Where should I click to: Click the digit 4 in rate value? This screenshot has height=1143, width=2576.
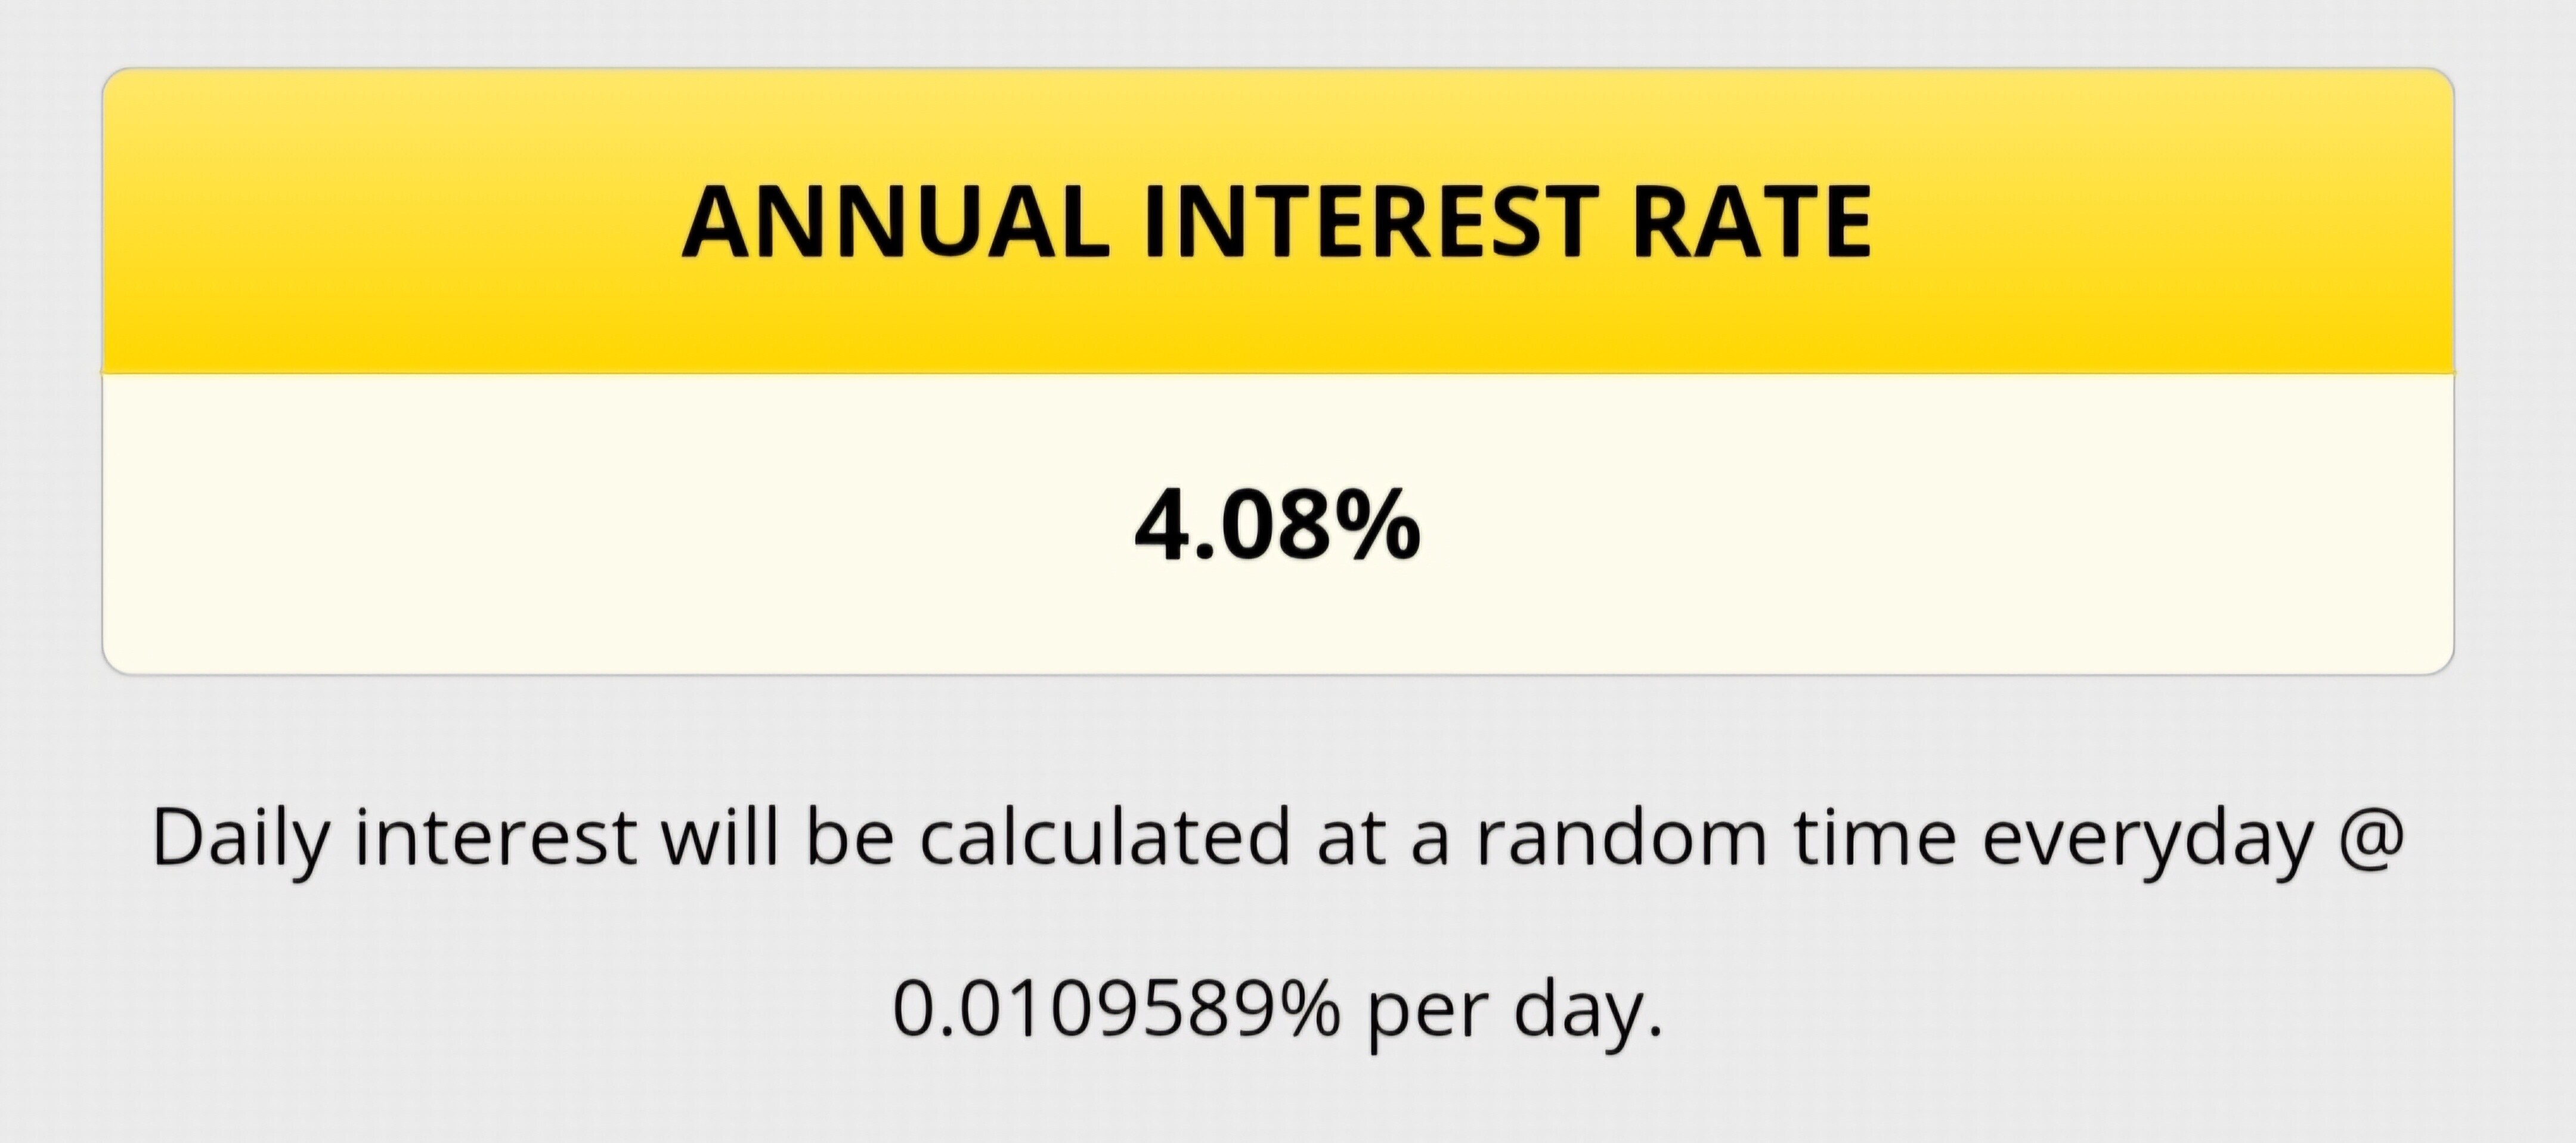pyautogui.click(x=1160, y=525)
